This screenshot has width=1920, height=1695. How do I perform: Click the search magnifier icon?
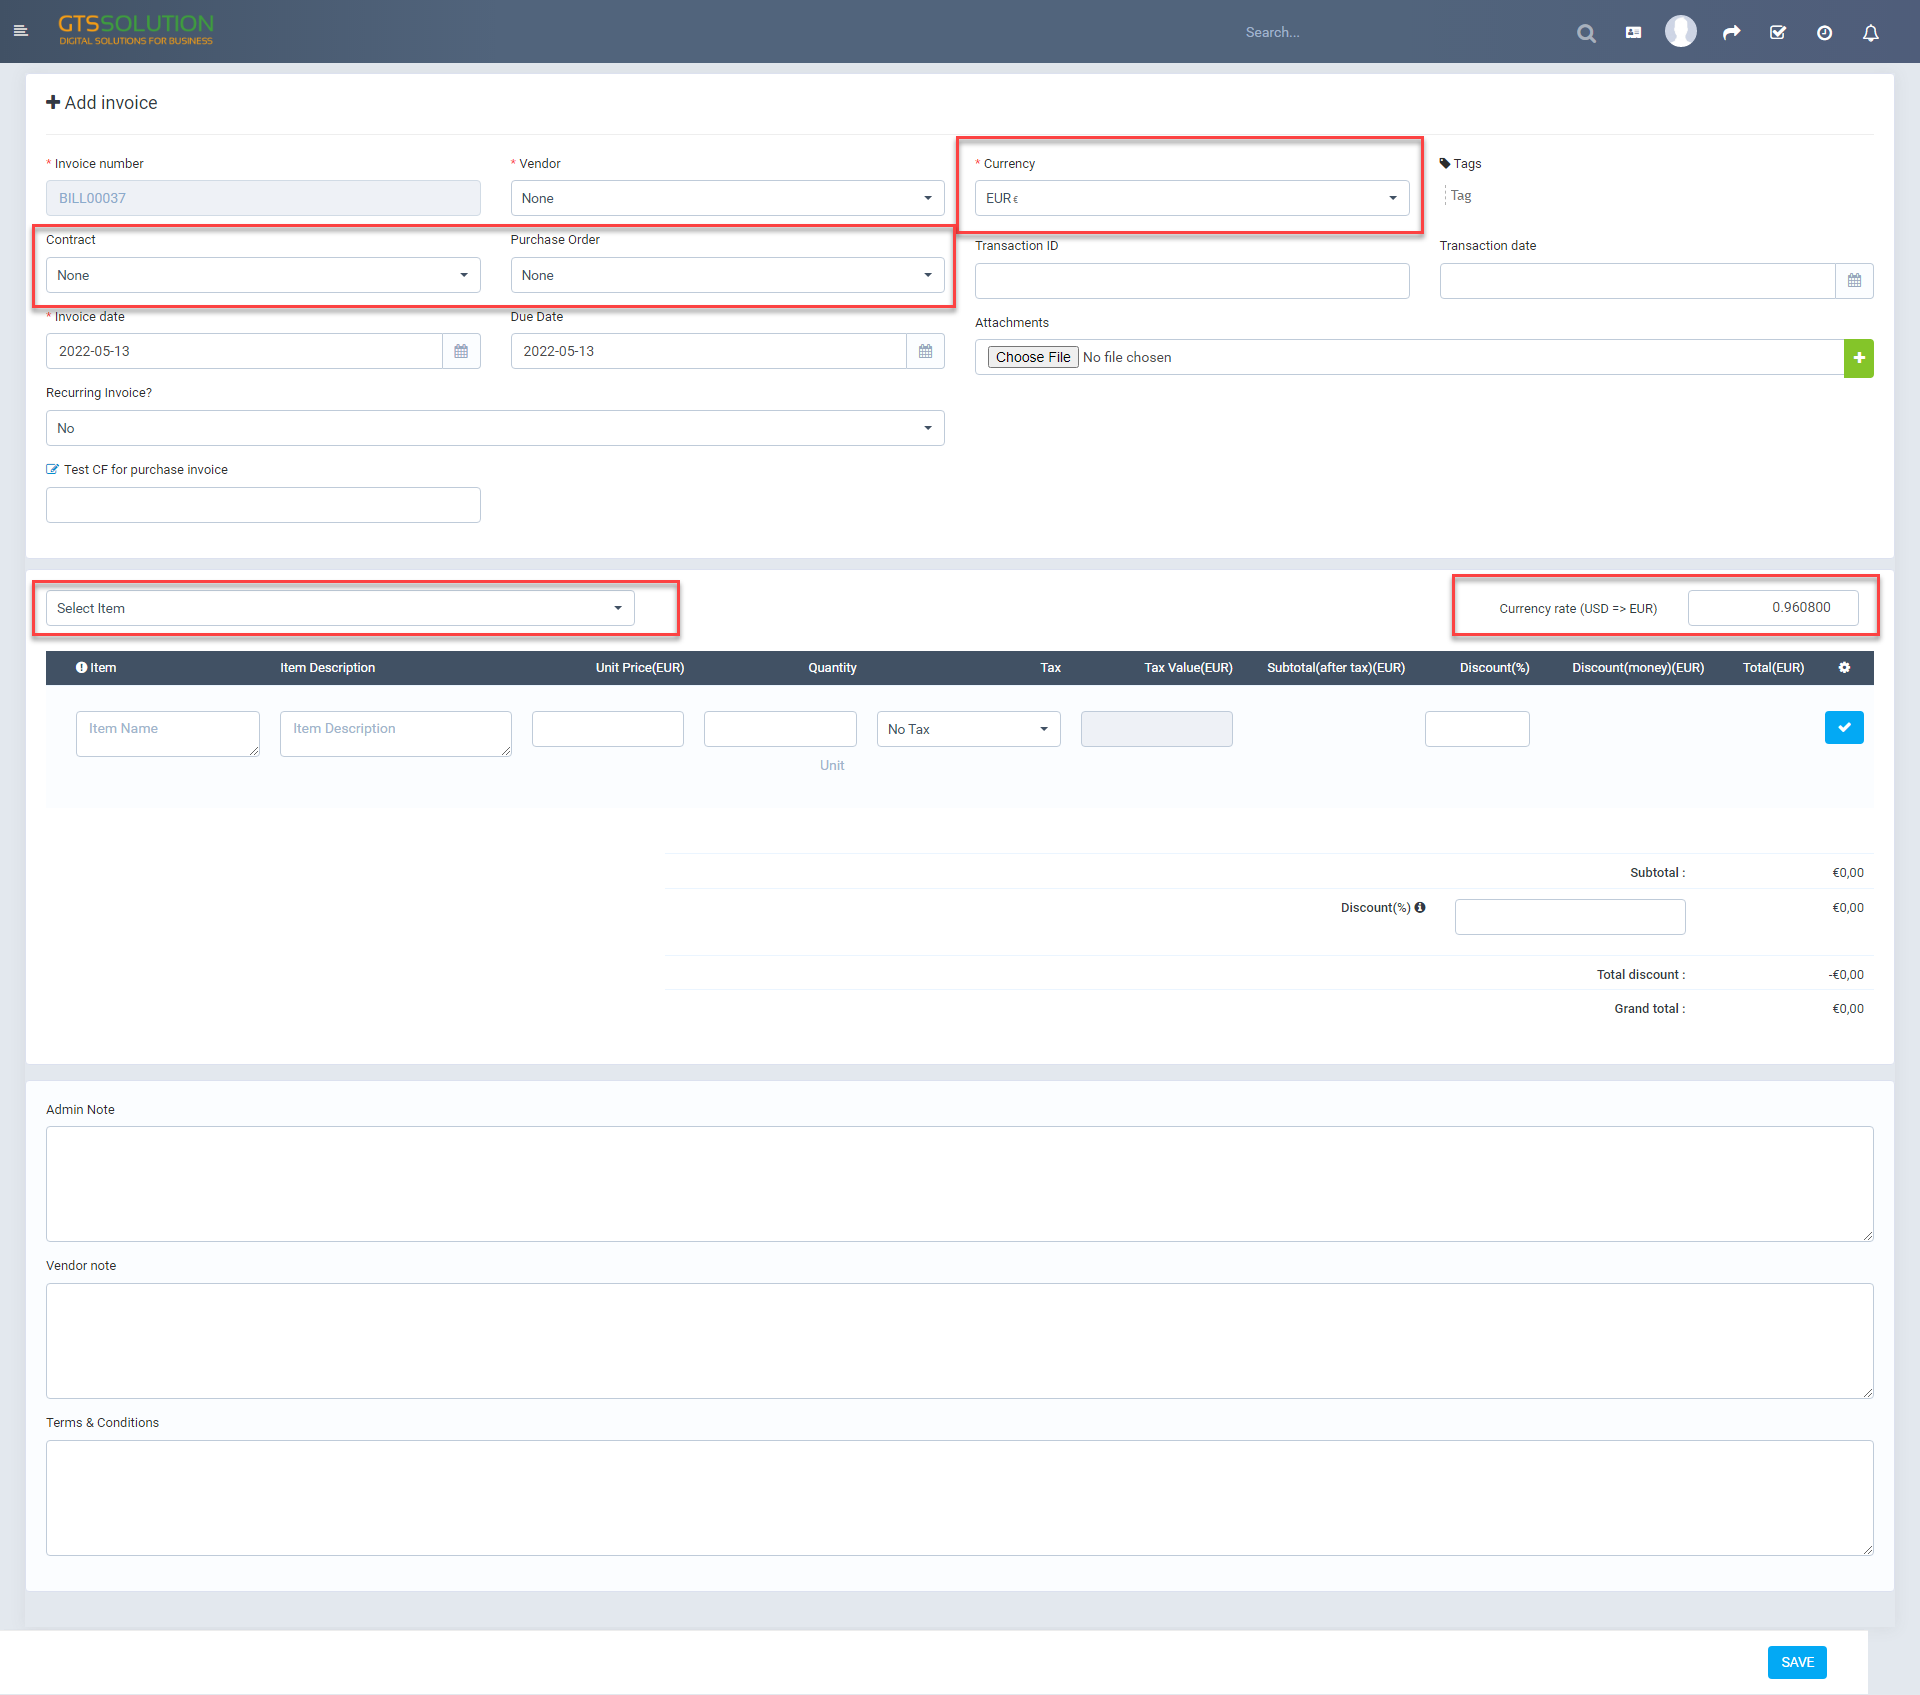click(1586, 33)
